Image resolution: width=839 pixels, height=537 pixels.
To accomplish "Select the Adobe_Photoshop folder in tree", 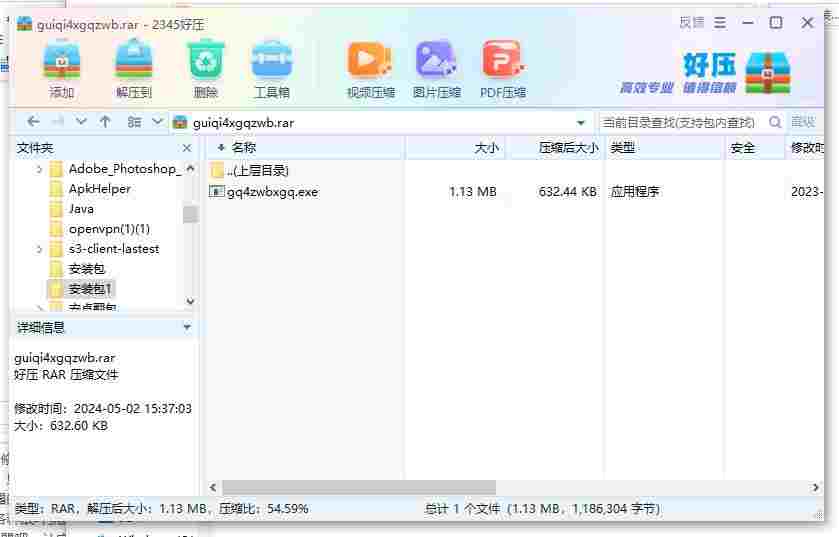I will (125, 169).
